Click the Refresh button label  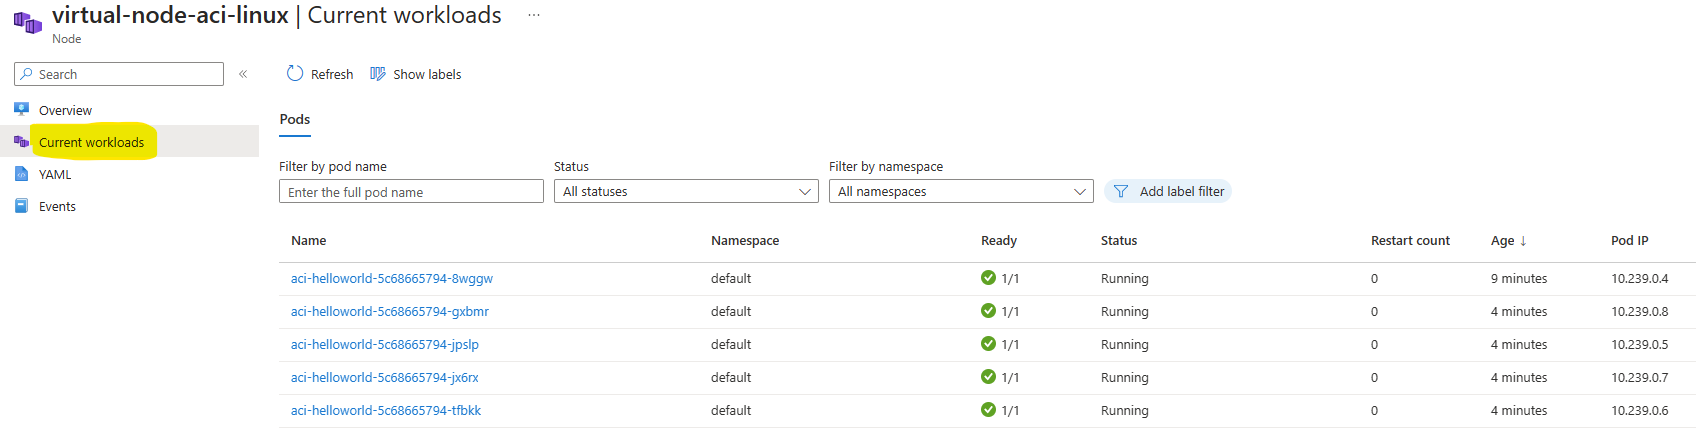coord(332,74)
